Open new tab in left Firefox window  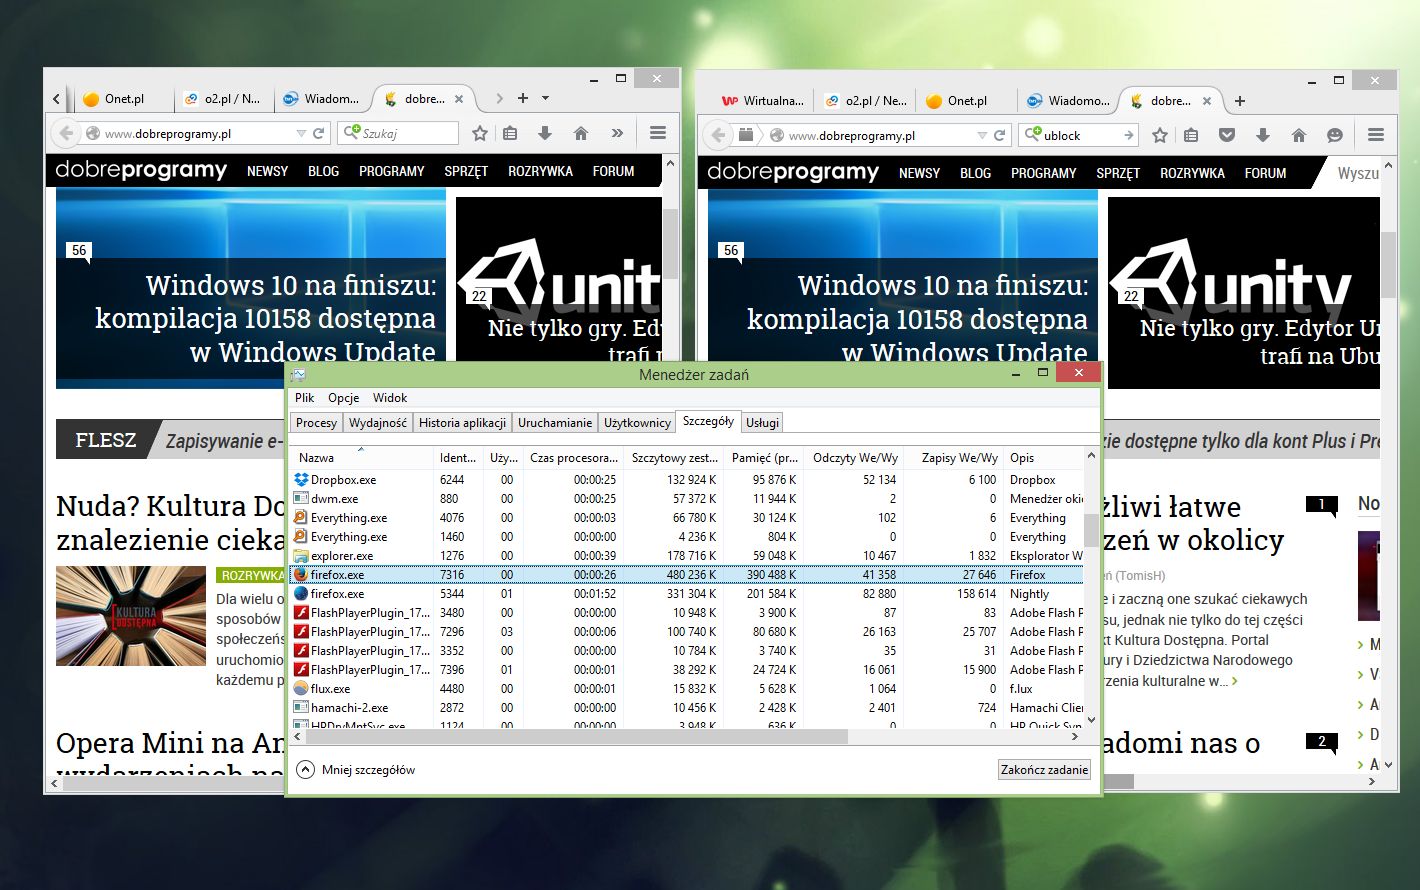click(x=522, y=98)
